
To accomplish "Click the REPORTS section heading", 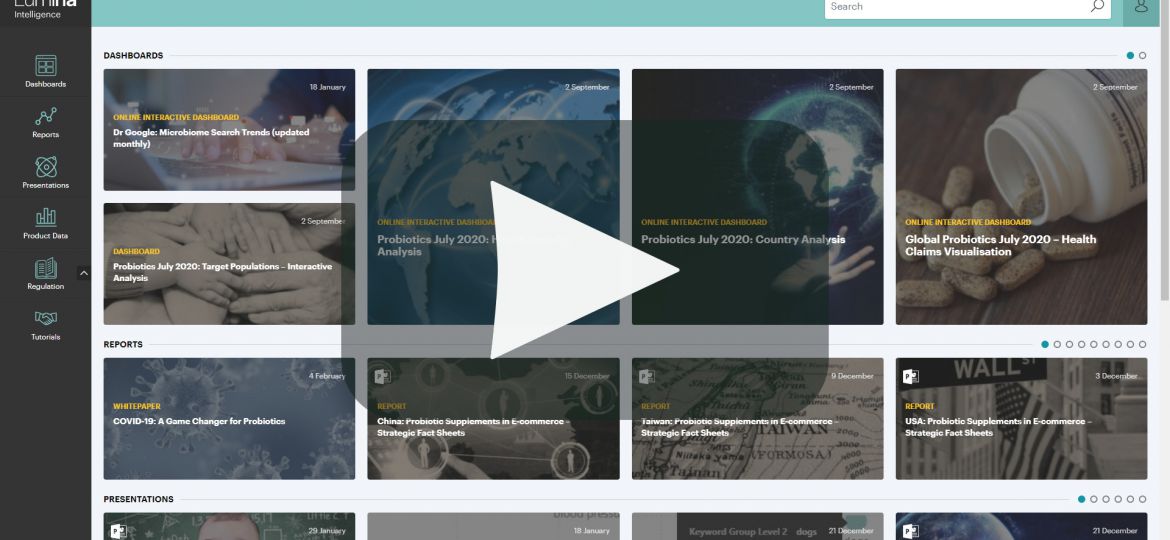I will (123, 345).
